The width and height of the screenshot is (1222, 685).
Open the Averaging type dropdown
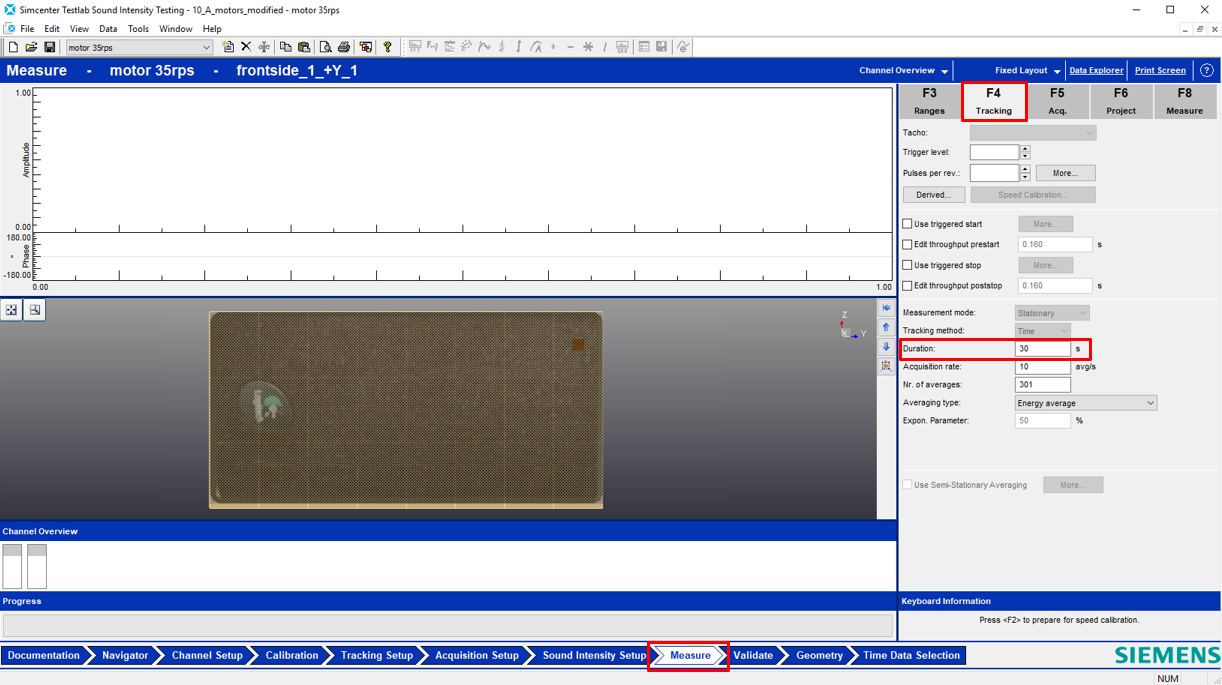(x=1086, y=403)
